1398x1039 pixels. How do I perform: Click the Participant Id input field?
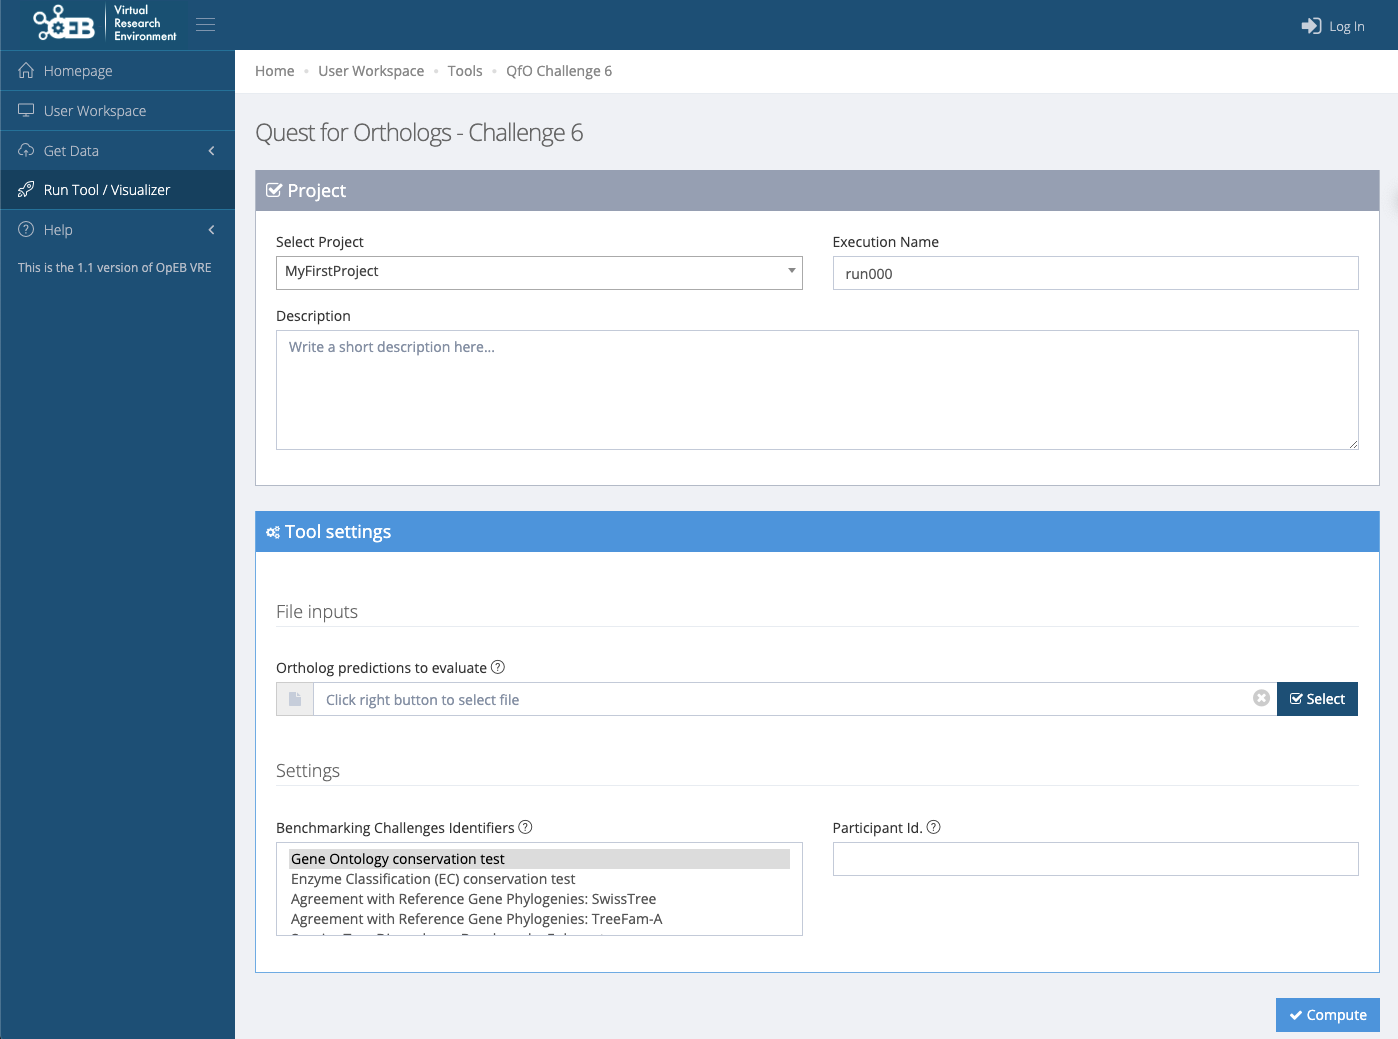(x=1095, y=859)
